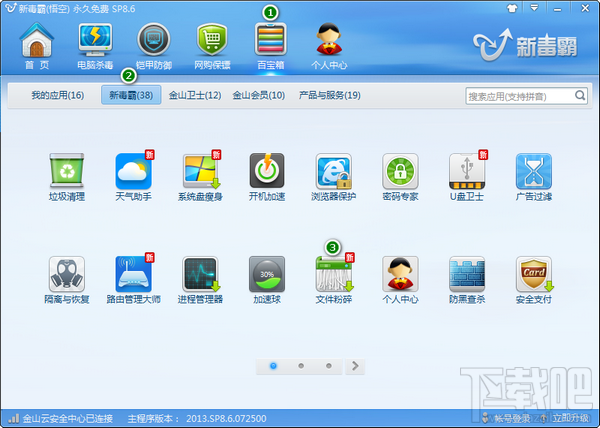
Task: Close the 新毒霸 window
Action: (x=585, y=8)
